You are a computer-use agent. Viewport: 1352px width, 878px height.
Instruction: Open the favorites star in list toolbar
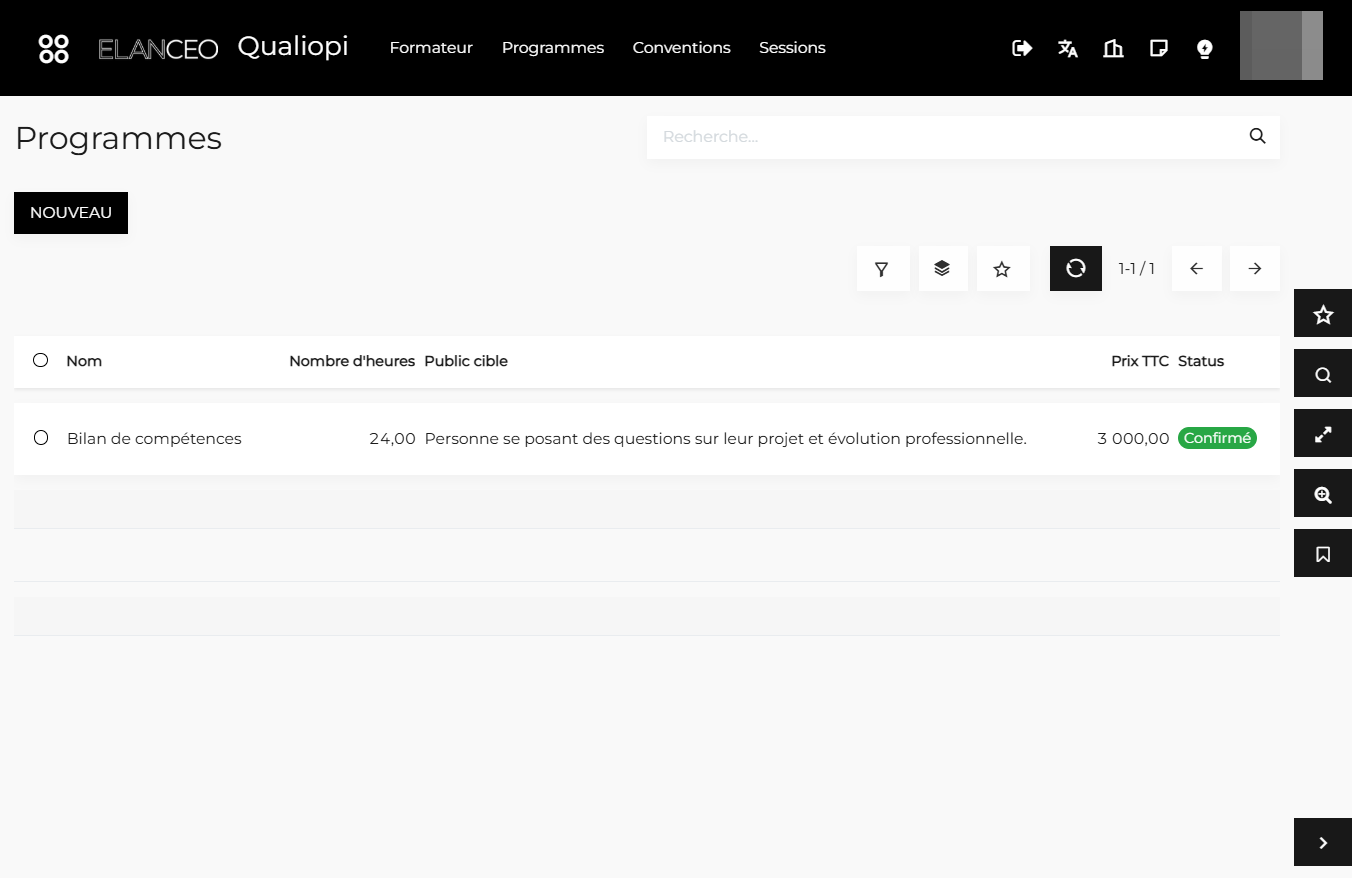click(1003, 269)
